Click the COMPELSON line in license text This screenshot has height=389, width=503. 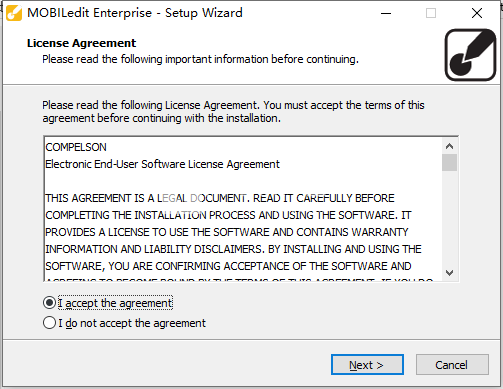tap(76, 147)
